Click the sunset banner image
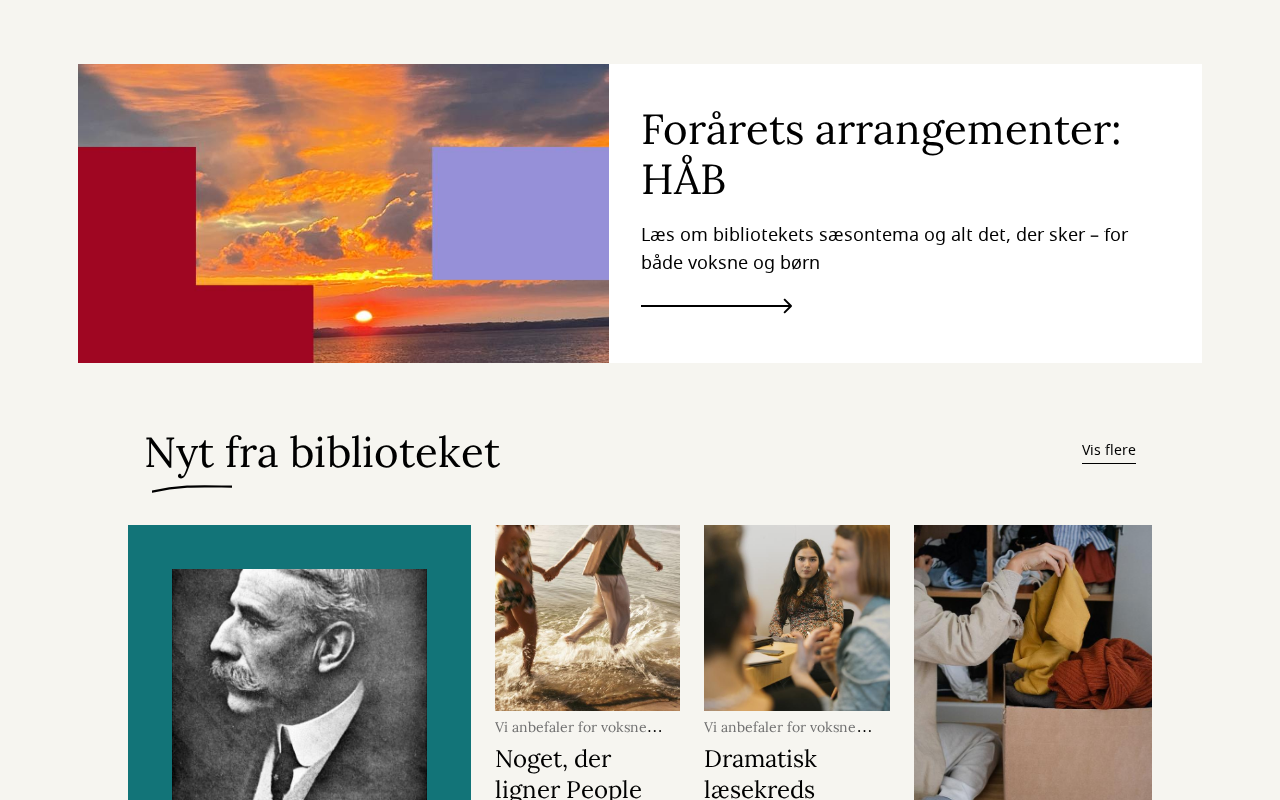The image size is (1280, 800). 343,213
